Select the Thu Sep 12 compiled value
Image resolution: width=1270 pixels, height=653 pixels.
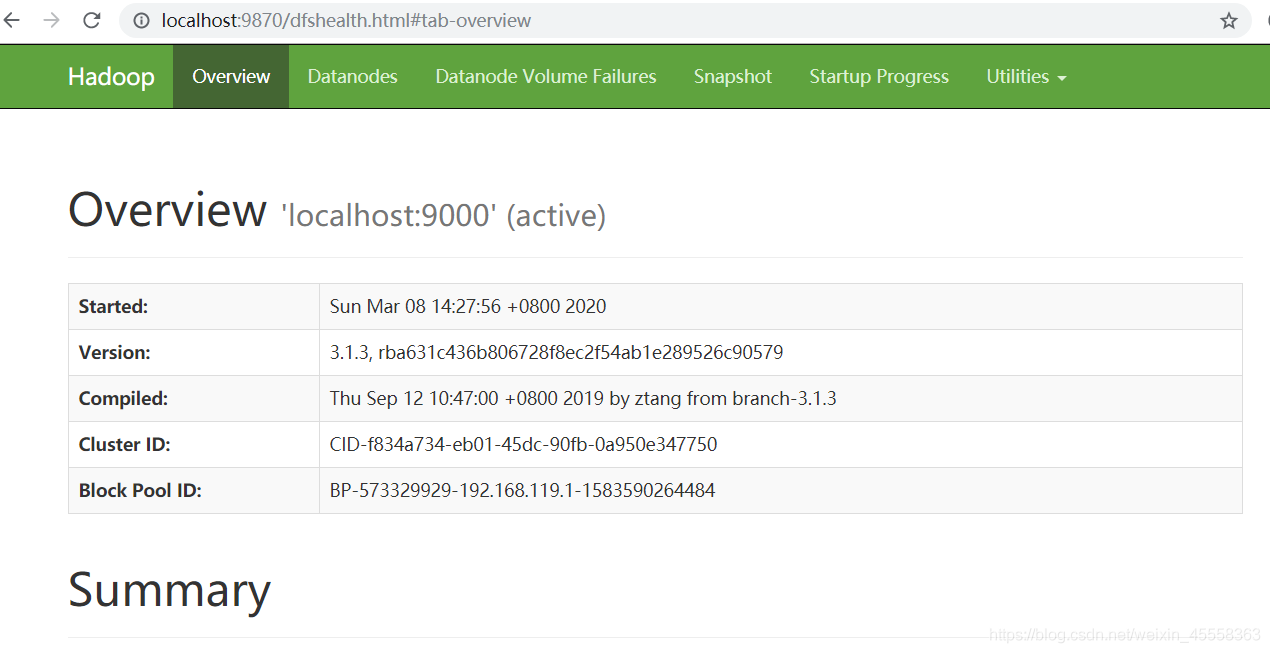583,399
